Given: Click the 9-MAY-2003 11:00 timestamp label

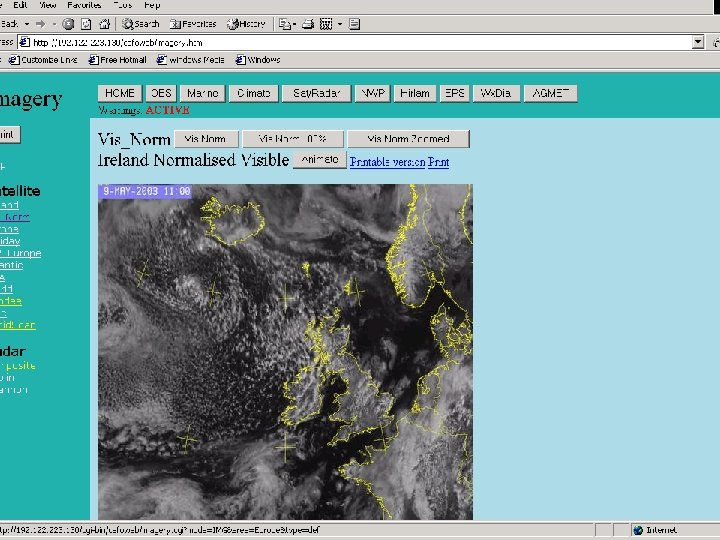Looking at the screenshot, I should [146, 191].
